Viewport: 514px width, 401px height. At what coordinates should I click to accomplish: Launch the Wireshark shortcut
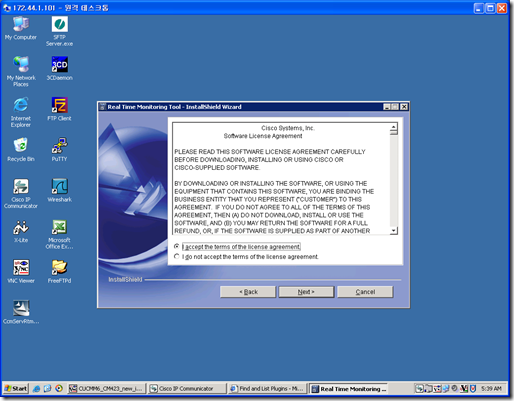59,190
